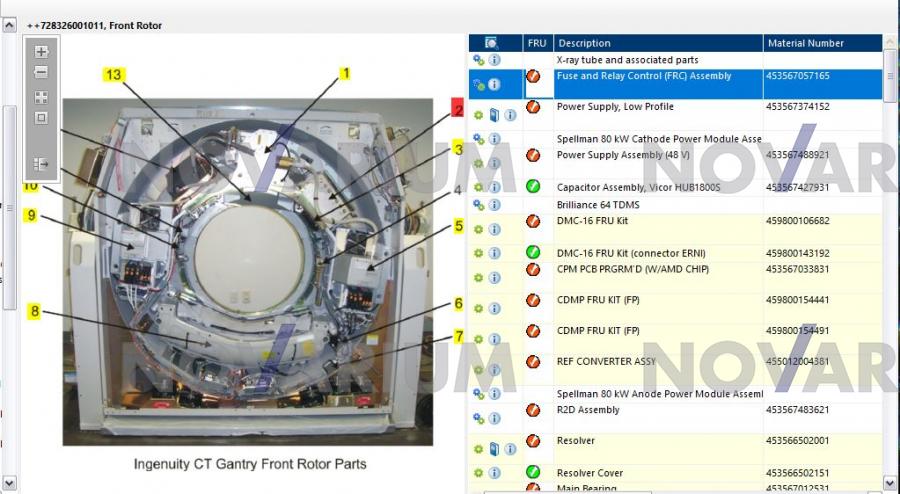Click the zoom in plus icon
This screenshot has width=900, height=494.
click(x=41, y=51)
